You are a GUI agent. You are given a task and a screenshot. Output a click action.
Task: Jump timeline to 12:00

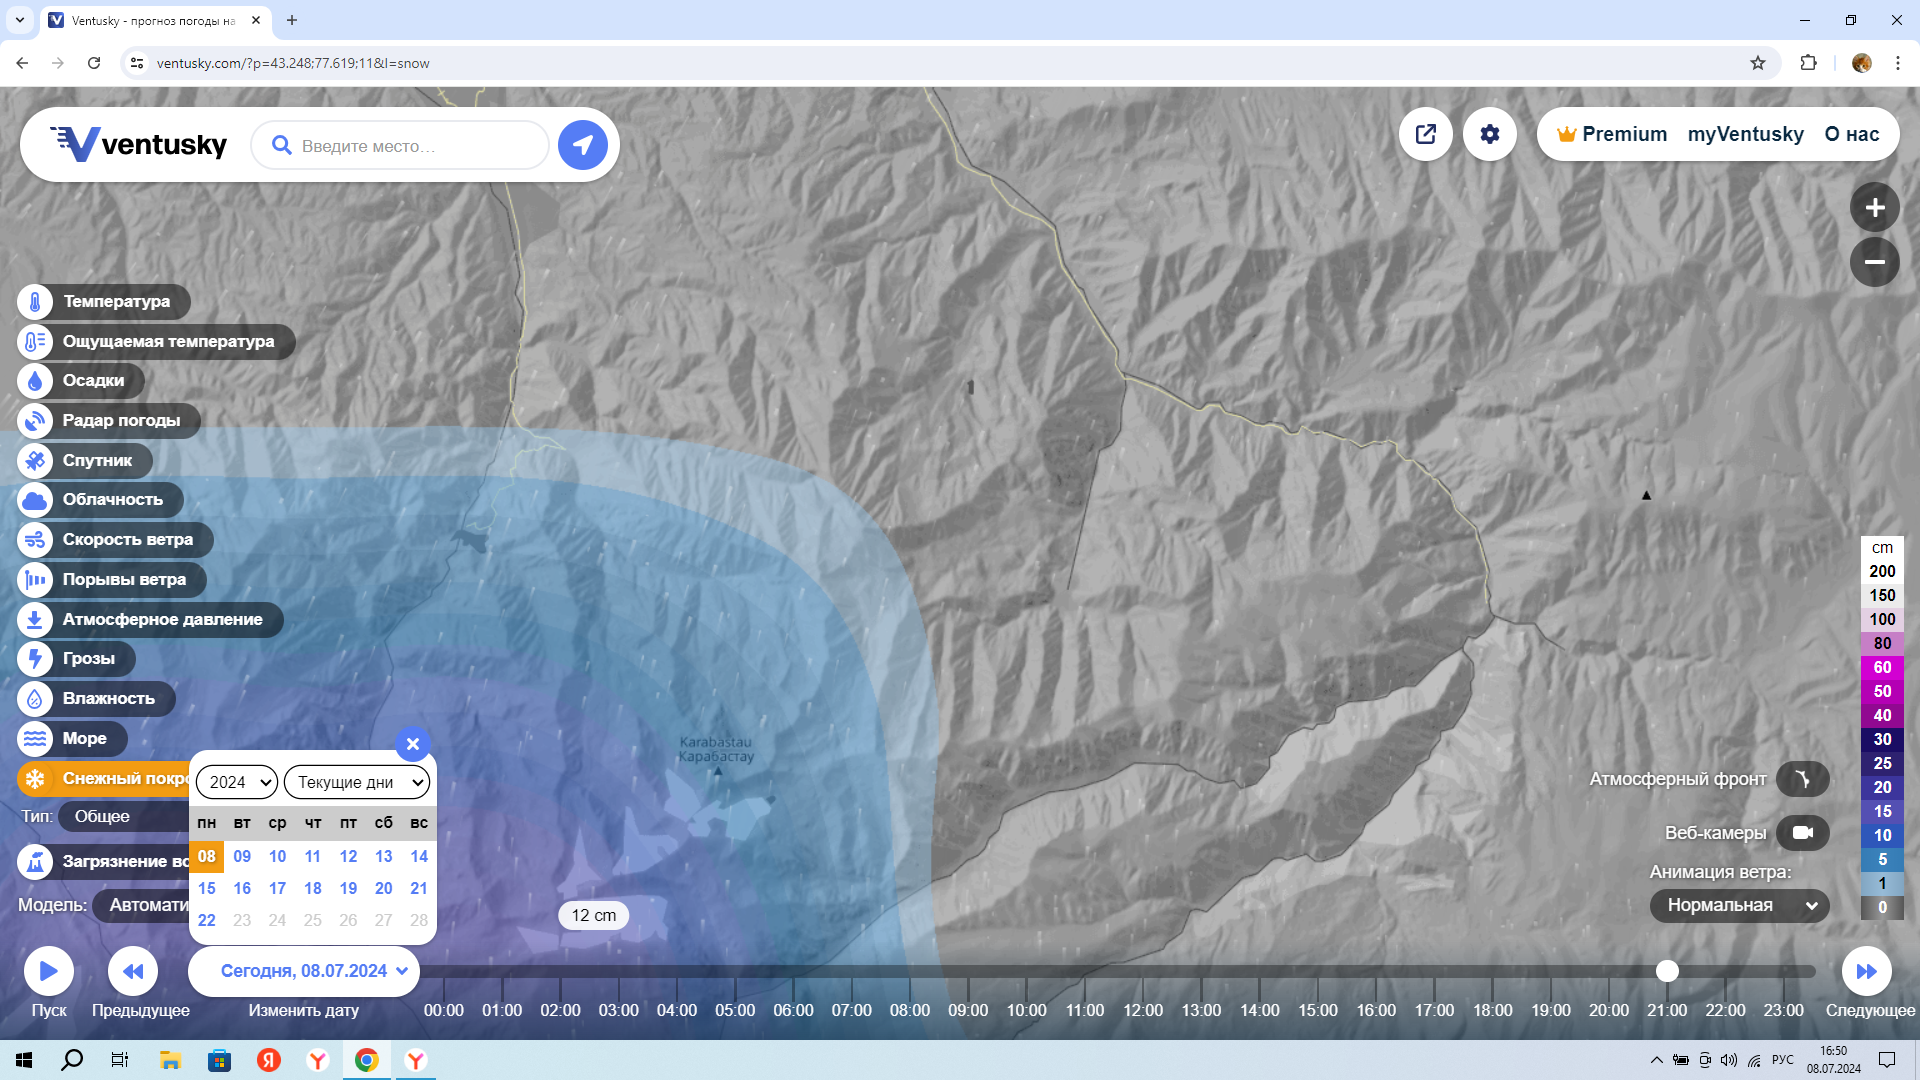(x=1143, y=1010)
